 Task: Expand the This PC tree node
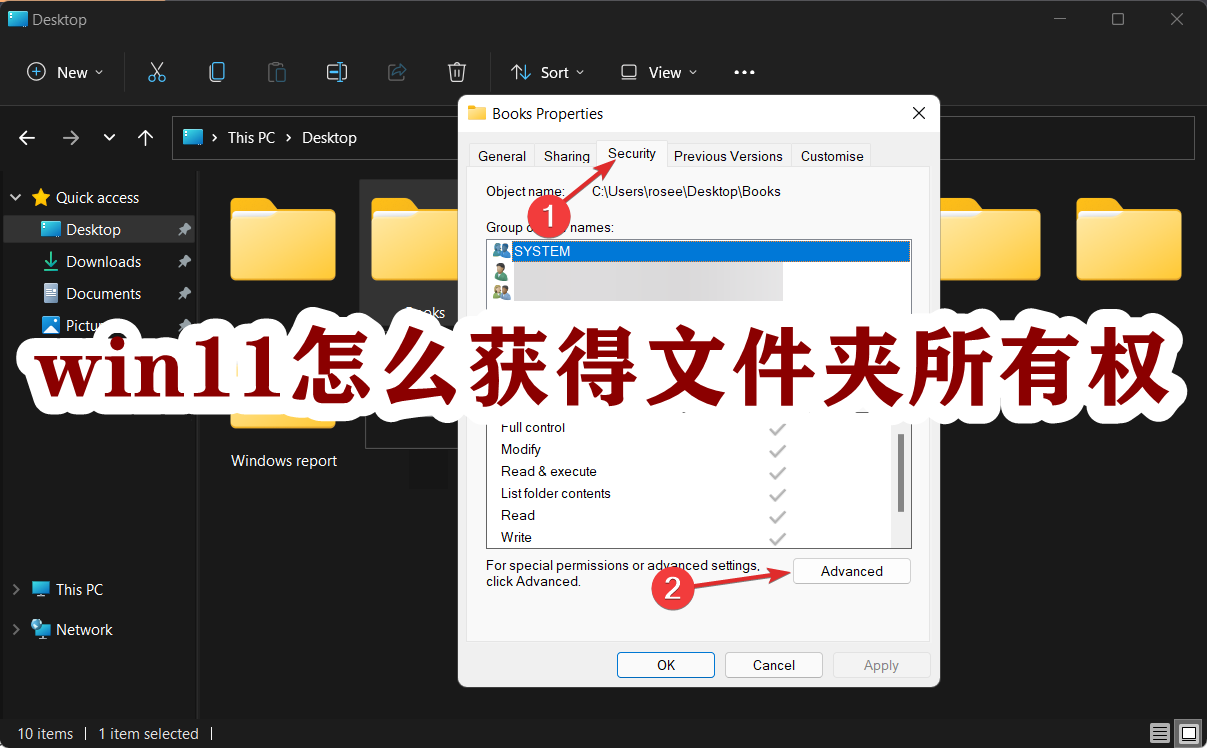click(16, 590)
